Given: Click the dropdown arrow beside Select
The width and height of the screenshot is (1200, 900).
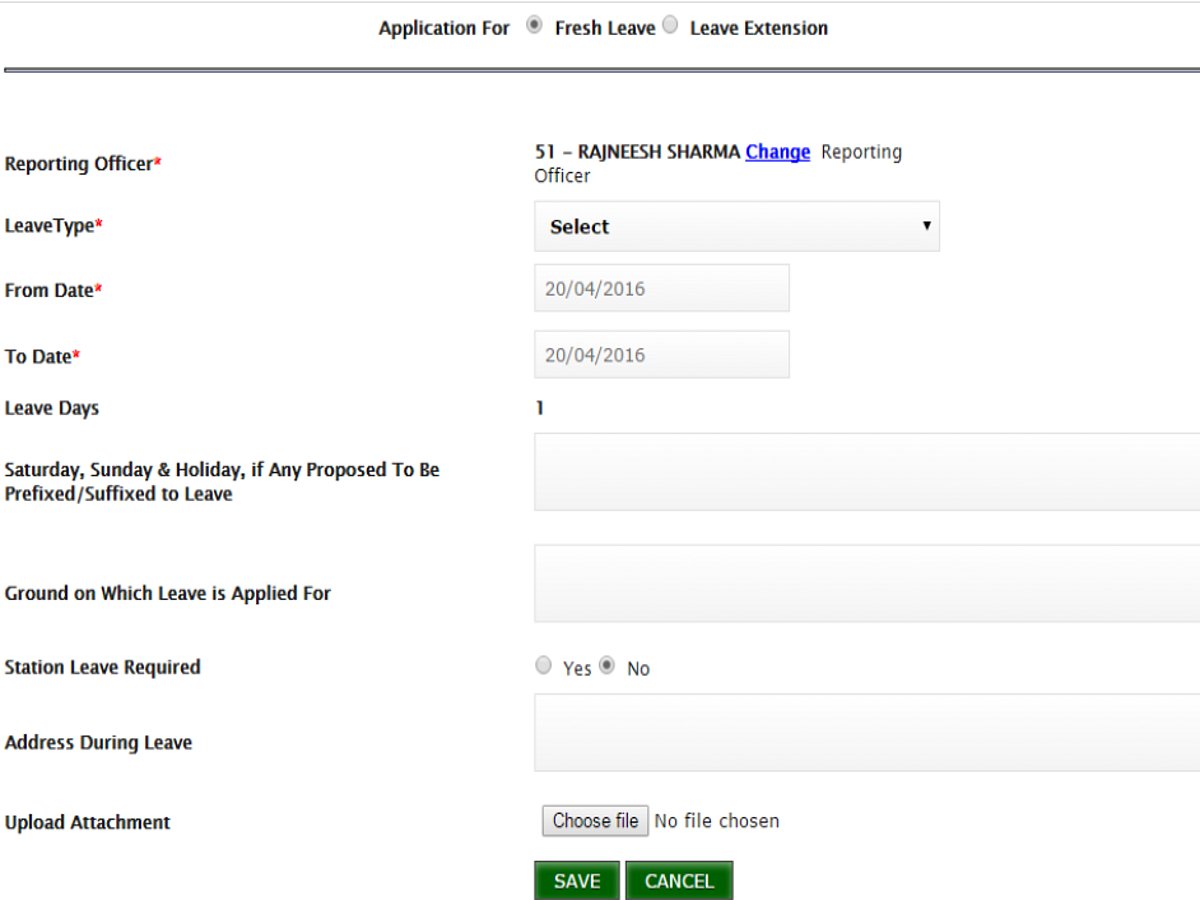Looking at the screenshot, I should coord(927,226).
